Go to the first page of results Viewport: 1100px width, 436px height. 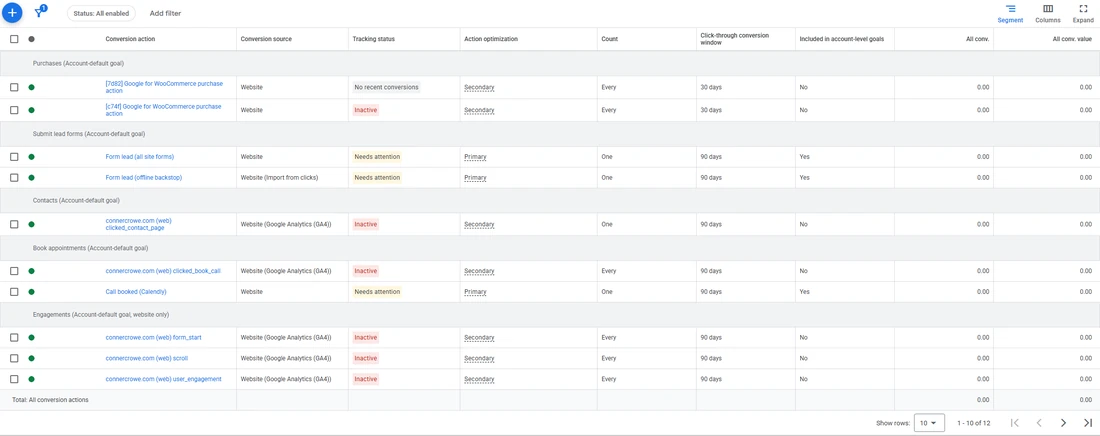tap(1014, 423)
